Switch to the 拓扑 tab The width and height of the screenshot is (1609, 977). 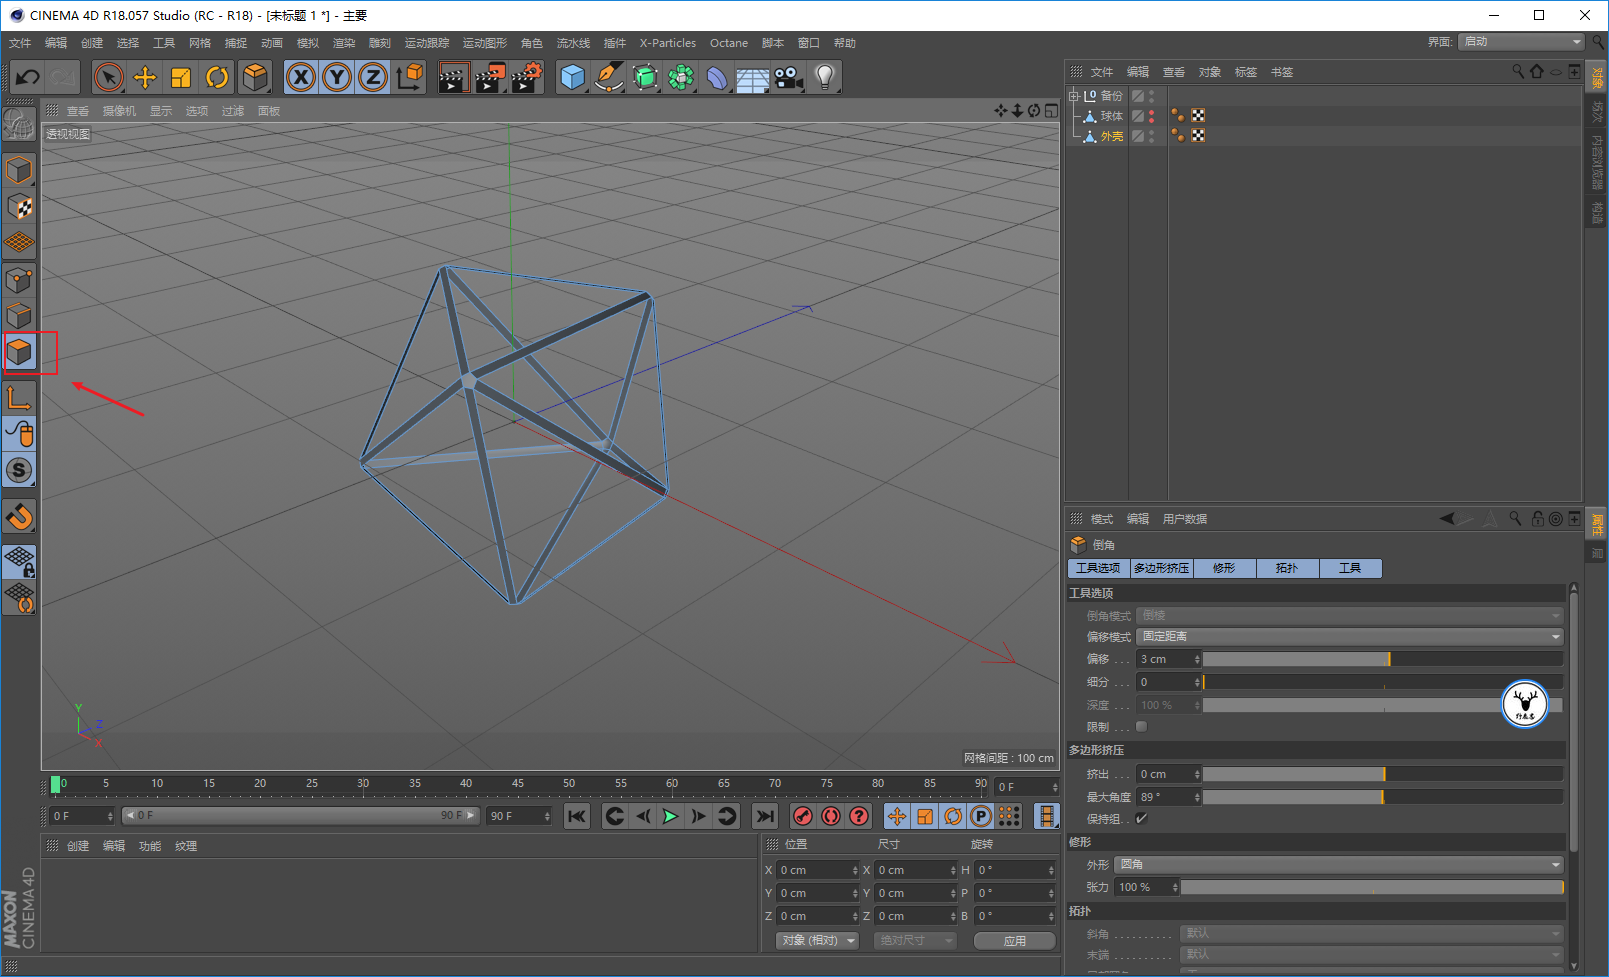pos(1287,568)
